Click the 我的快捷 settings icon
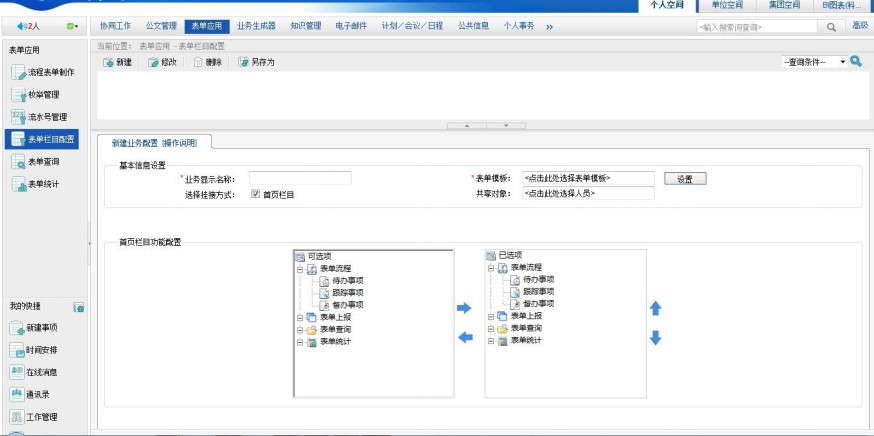874x436 pixels. [79, 307]
